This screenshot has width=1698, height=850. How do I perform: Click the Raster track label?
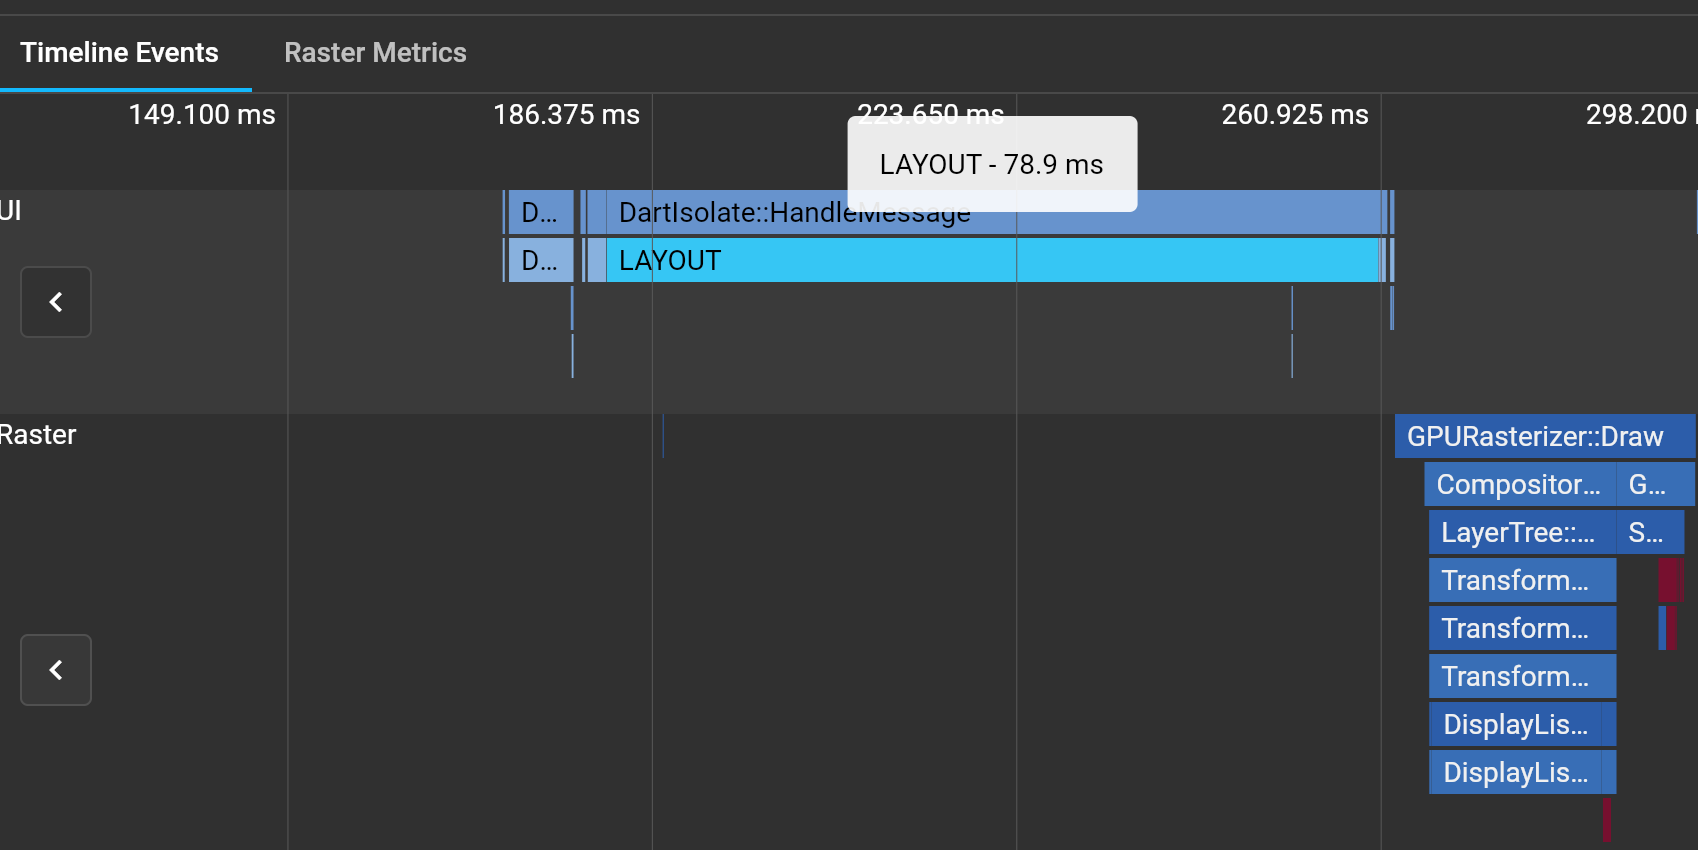pyautogui.click(x=37, y=434)
